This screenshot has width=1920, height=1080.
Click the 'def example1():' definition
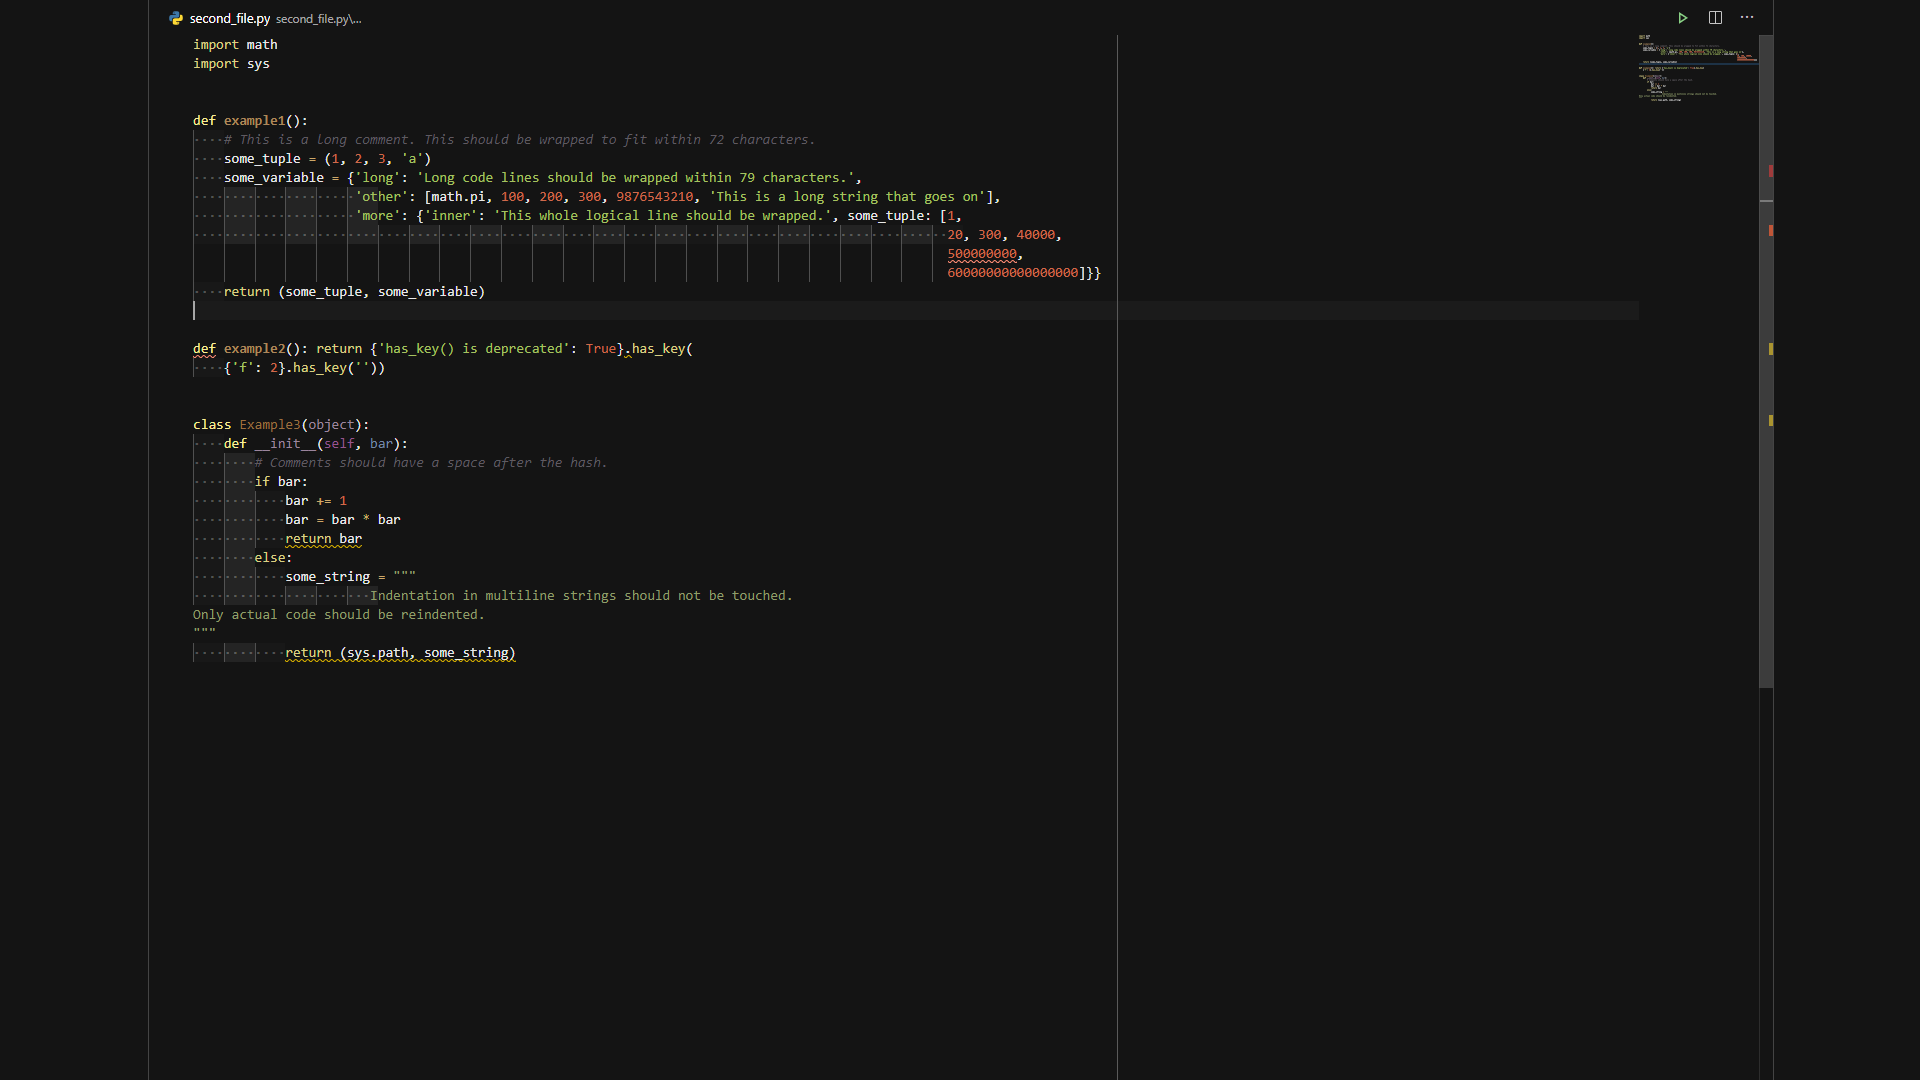coord(250,121)
